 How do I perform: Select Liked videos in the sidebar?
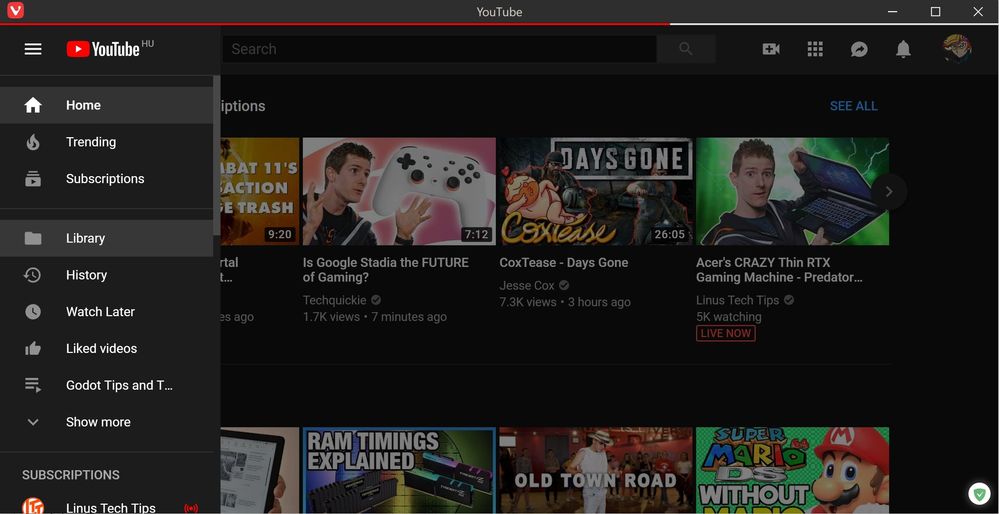[x=106, y=348]
